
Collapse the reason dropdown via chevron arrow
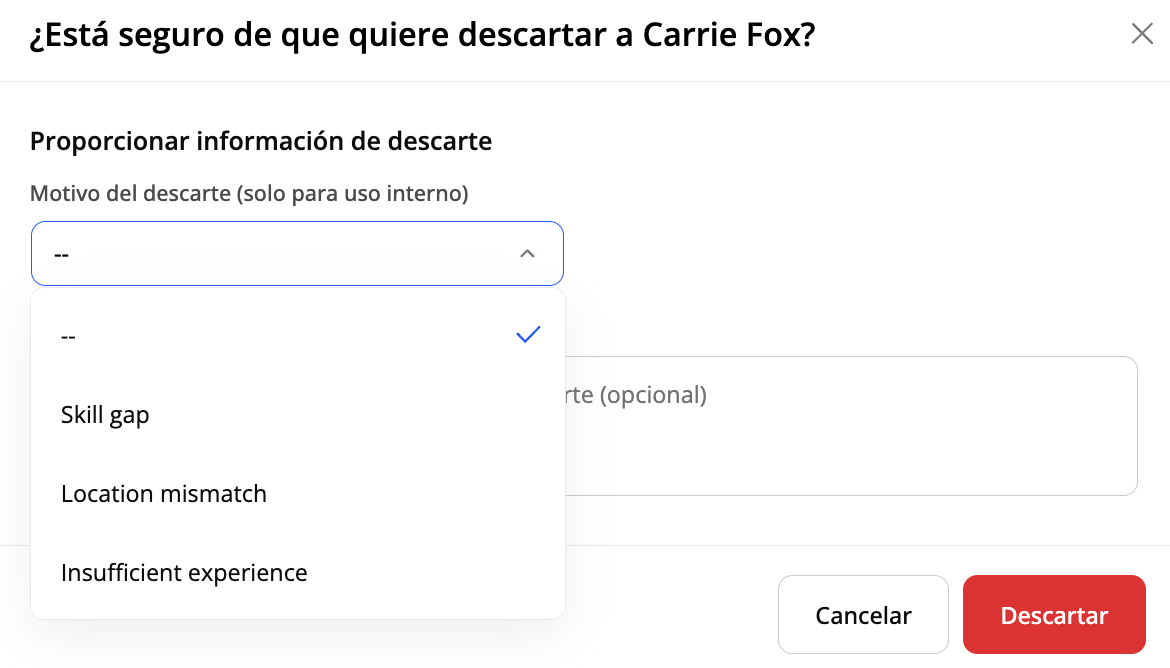(527, 254)
